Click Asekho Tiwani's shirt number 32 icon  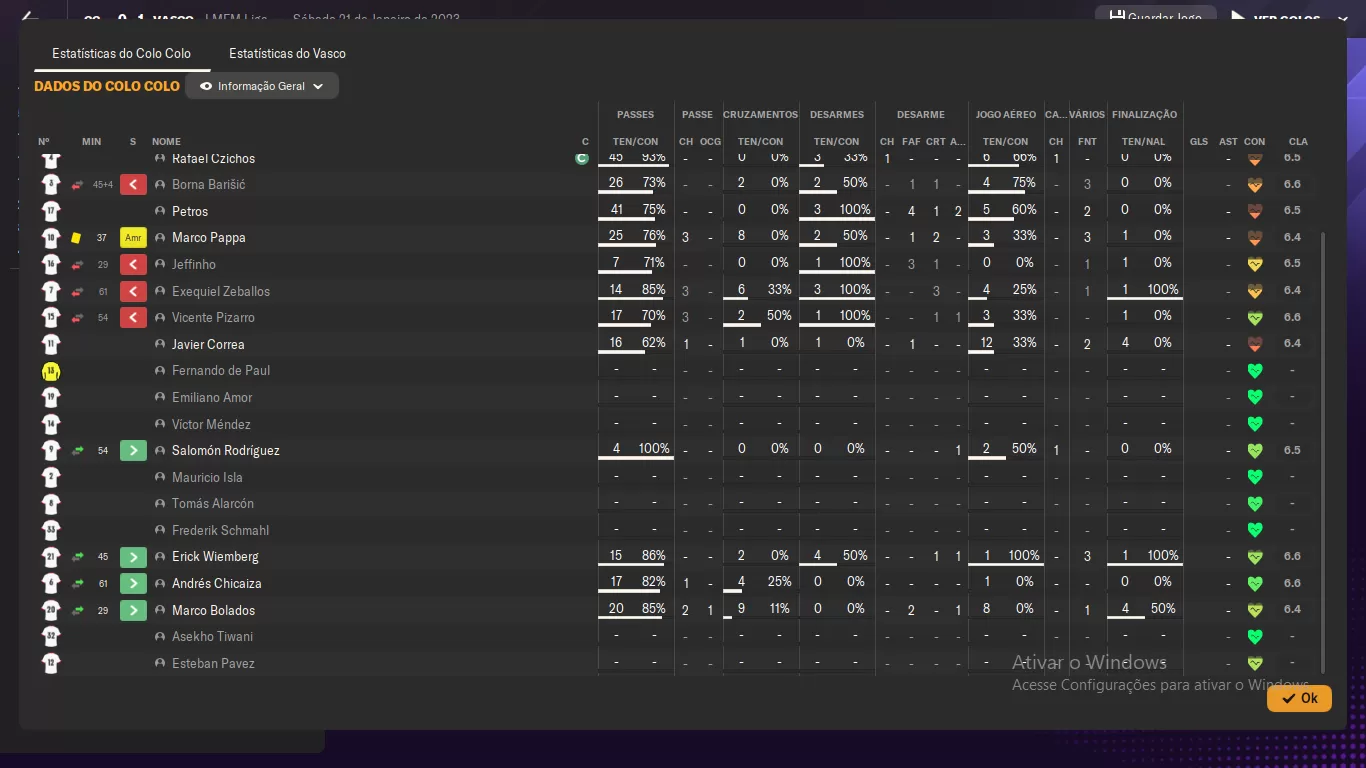51,637
